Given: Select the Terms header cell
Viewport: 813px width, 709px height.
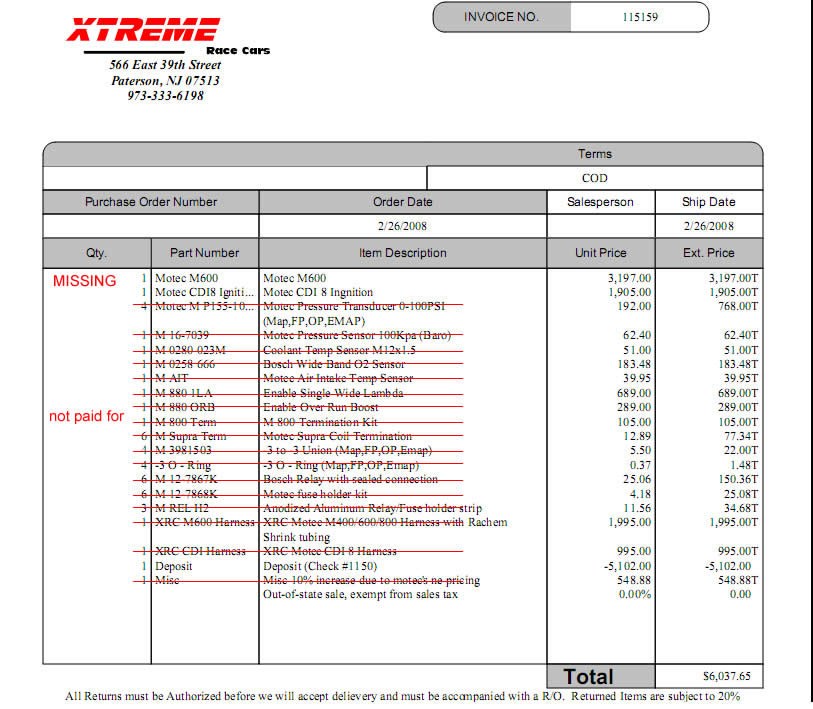Looking at the screenshot, I should [x=594, y=154].
